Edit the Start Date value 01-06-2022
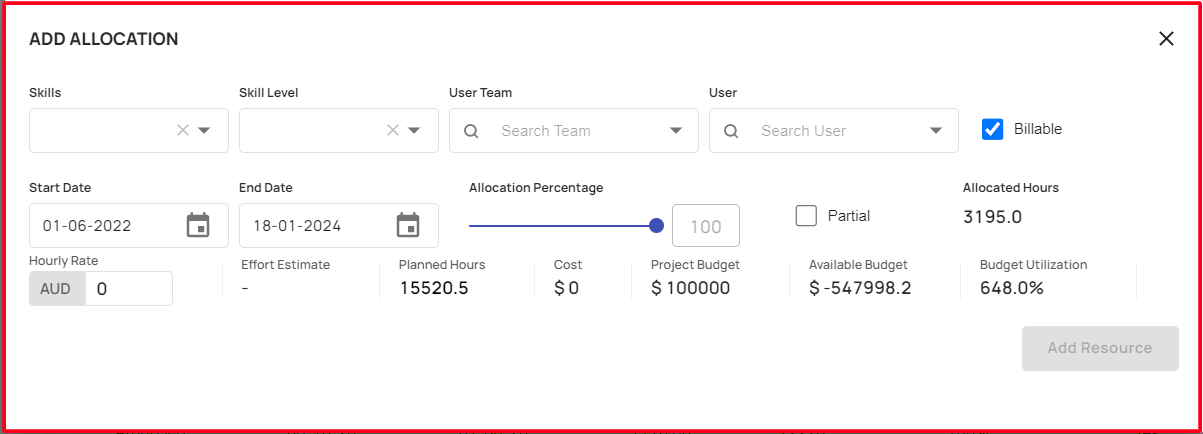 [87, 226]
